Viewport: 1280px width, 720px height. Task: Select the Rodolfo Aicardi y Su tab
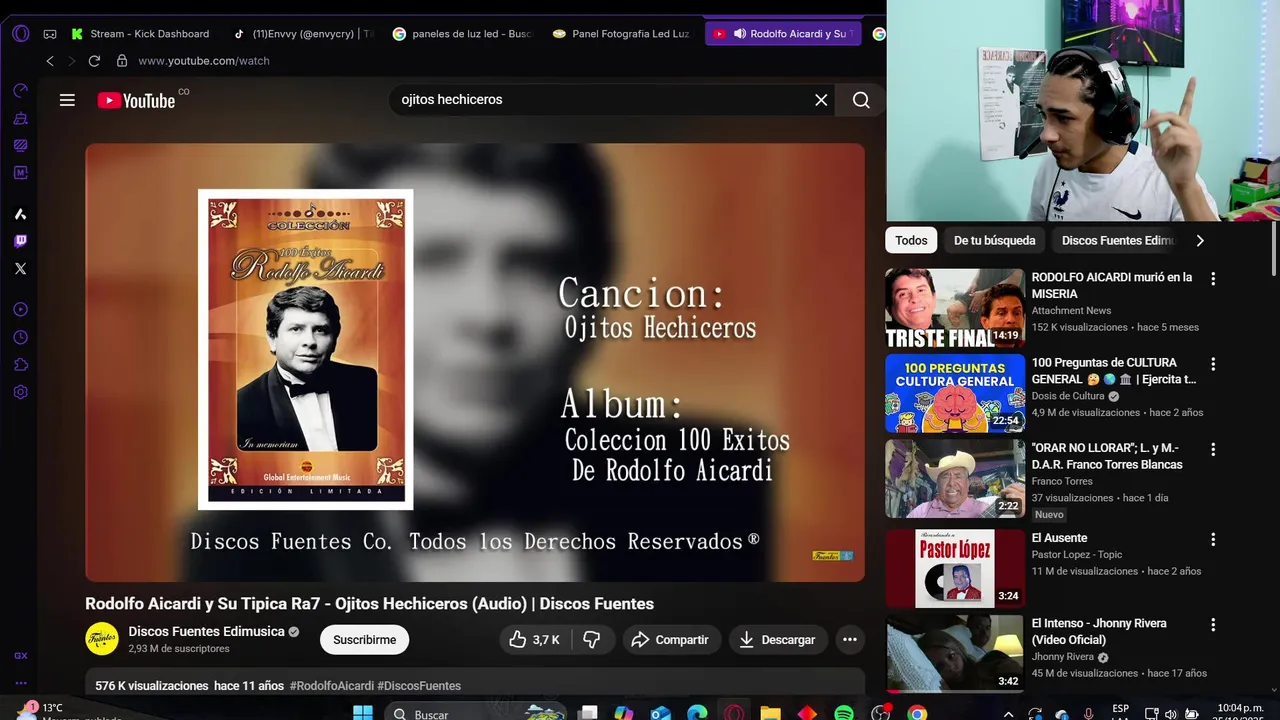(x=782, y=33)
